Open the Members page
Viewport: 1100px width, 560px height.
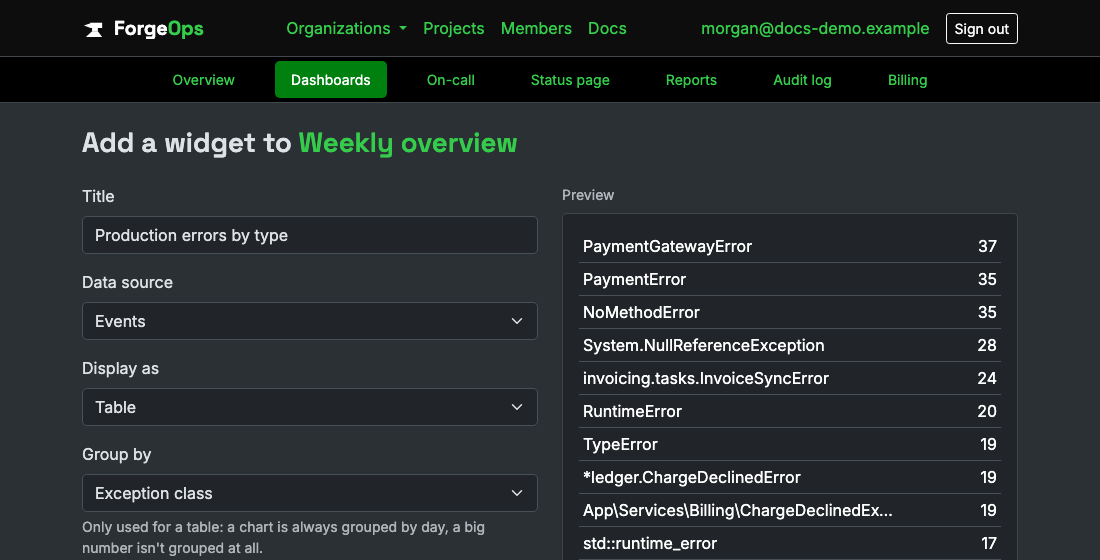click(536, 29)
